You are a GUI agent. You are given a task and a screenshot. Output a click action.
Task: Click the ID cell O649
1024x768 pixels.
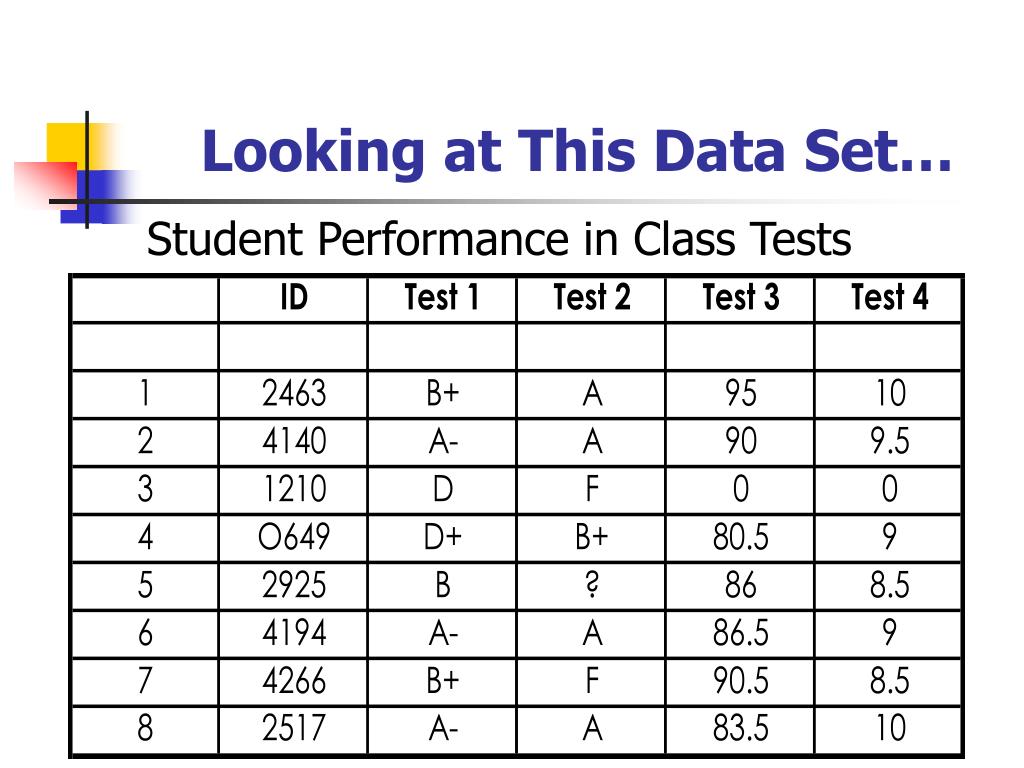coord(294,537)
